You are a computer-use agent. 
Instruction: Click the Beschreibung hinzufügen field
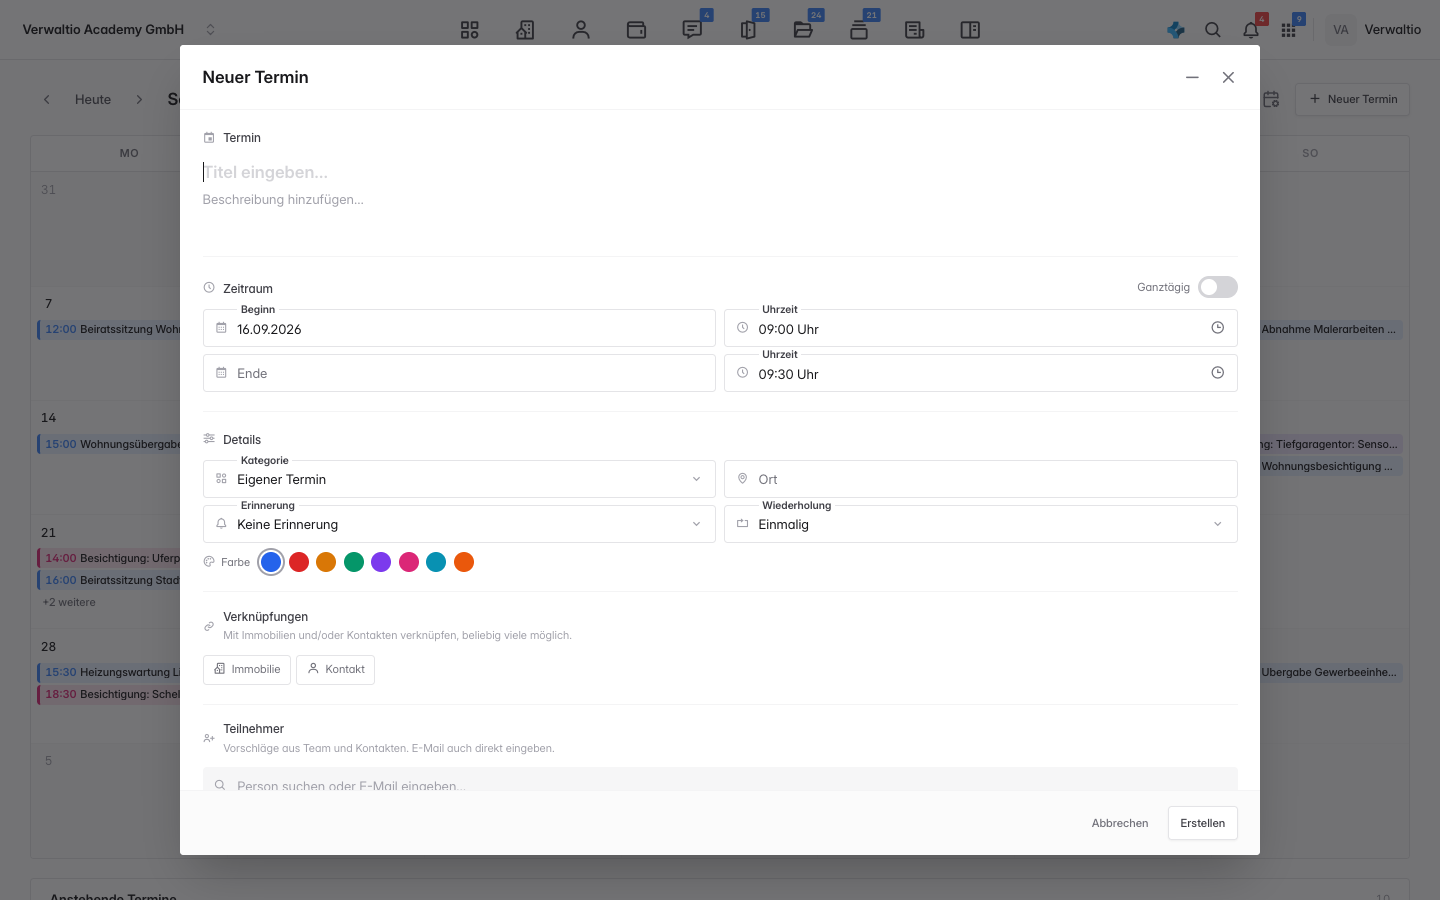pos(720,200)
